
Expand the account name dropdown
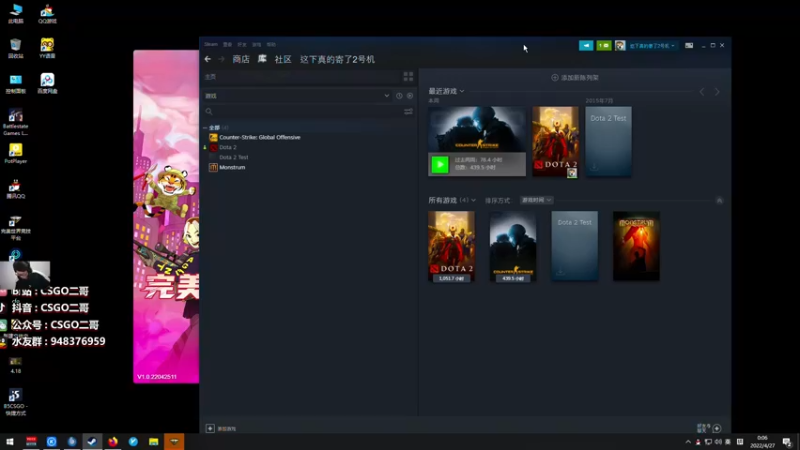coord(652,45)
